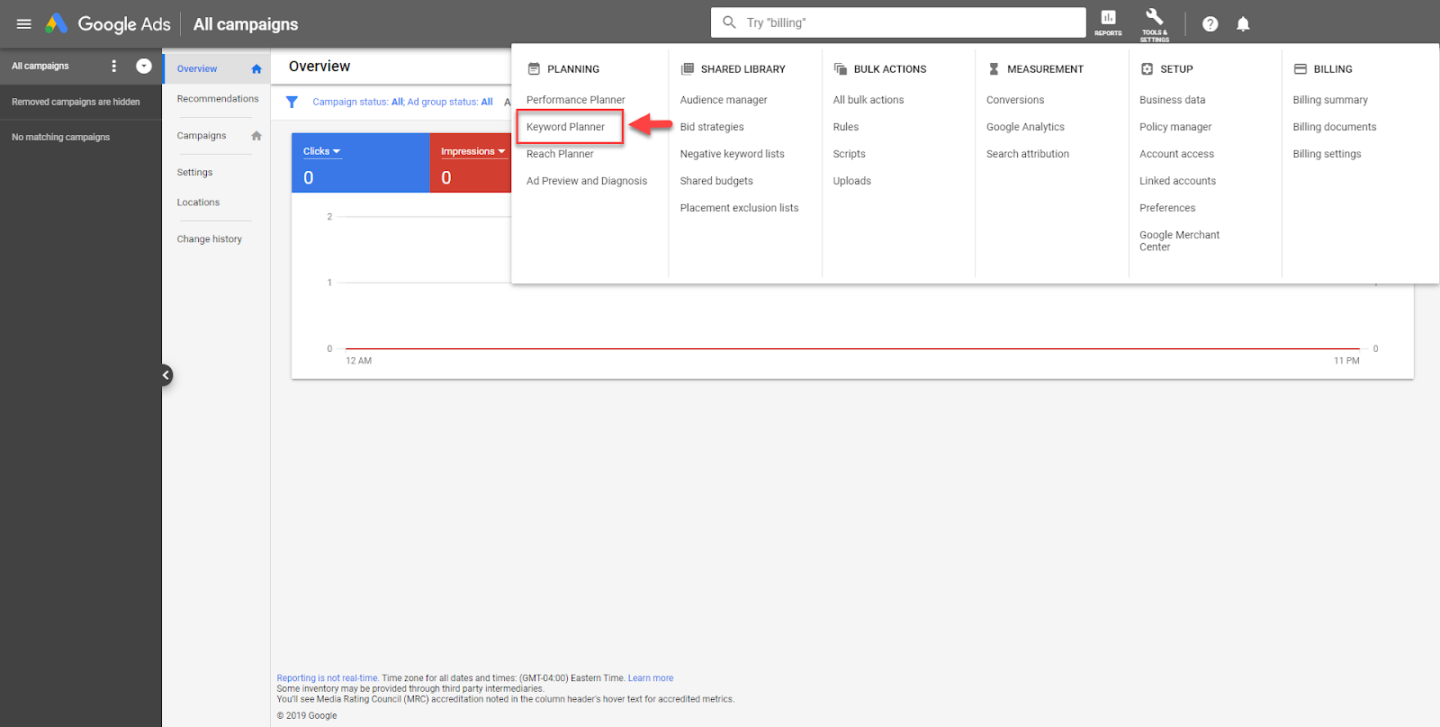Open Change history in side navigation
Image resolution: width=1440 pixels, height=727 pixels.
[x=209, y=239]
